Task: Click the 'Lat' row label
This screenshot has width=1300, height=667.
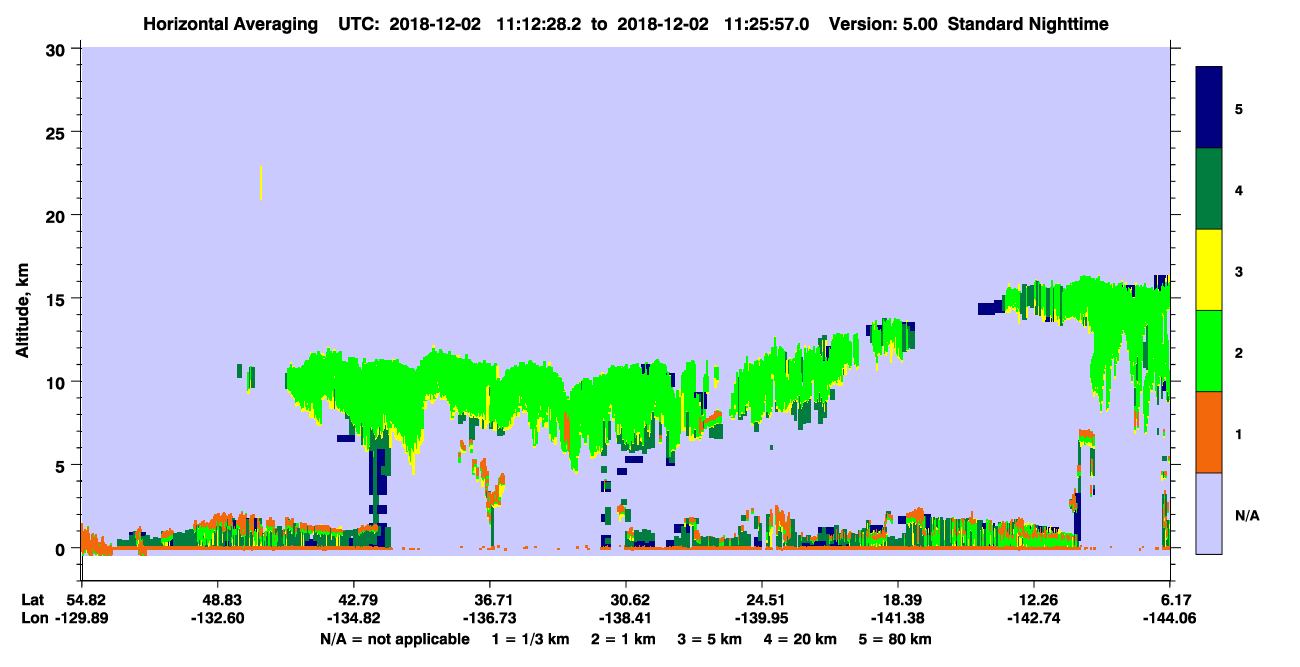Action: [33, 600]
